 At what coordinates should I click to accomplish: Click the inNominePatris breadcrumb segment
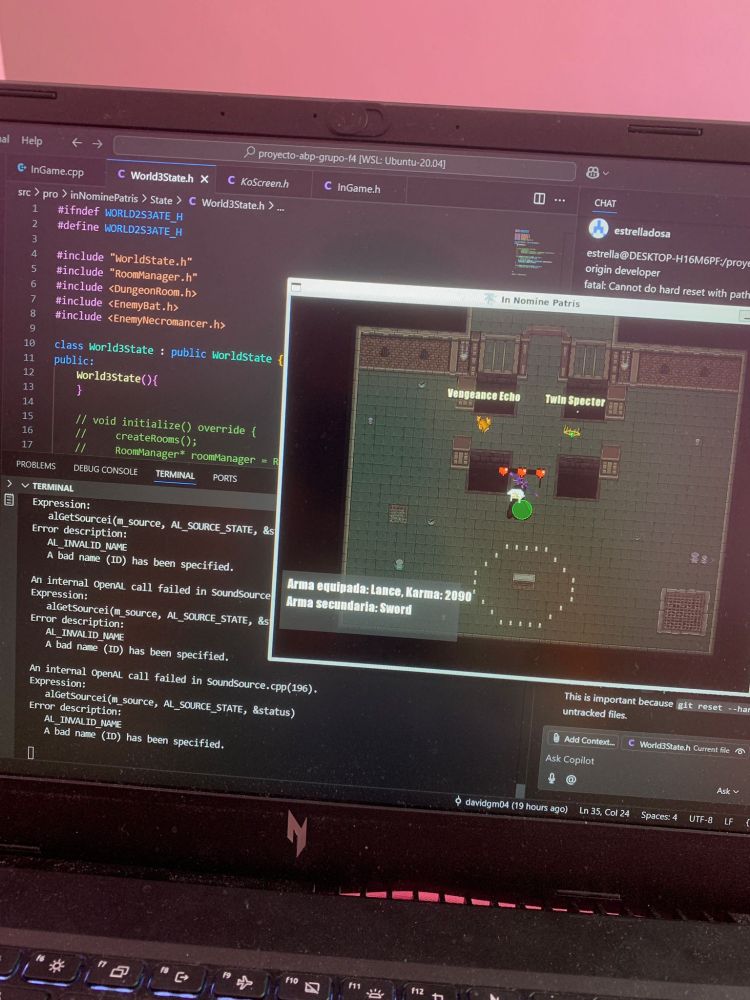pos(103,197)
